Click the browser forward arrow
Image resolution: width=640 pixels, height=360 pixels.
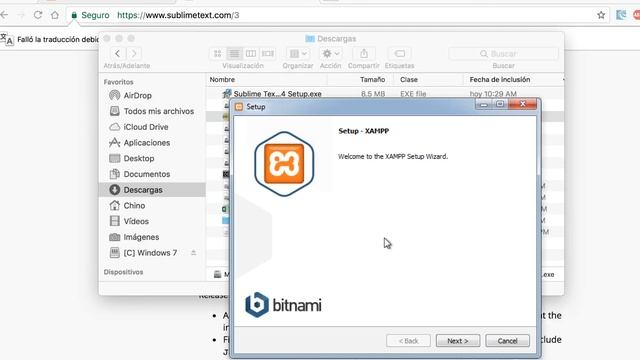pyautogui.click(x=21, y=15)
